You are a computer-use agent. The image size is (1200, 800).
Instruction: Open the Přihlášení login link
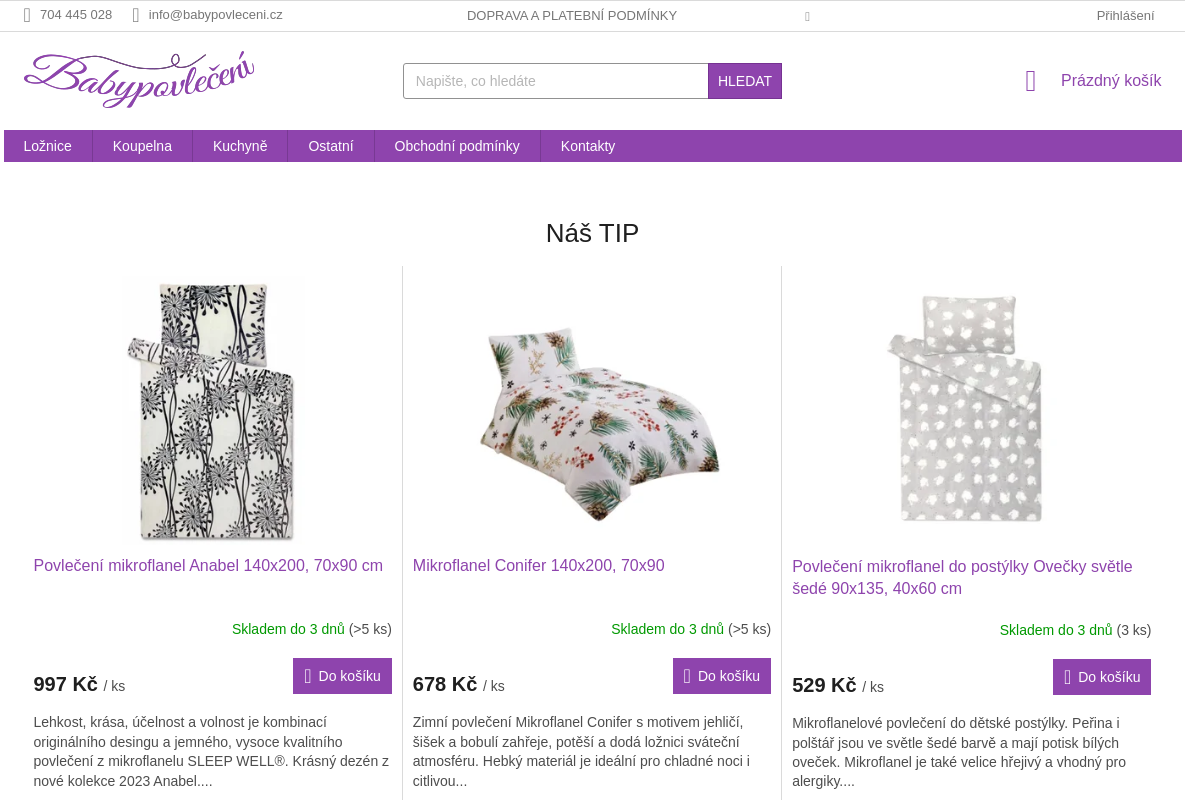coord(1125,15)
